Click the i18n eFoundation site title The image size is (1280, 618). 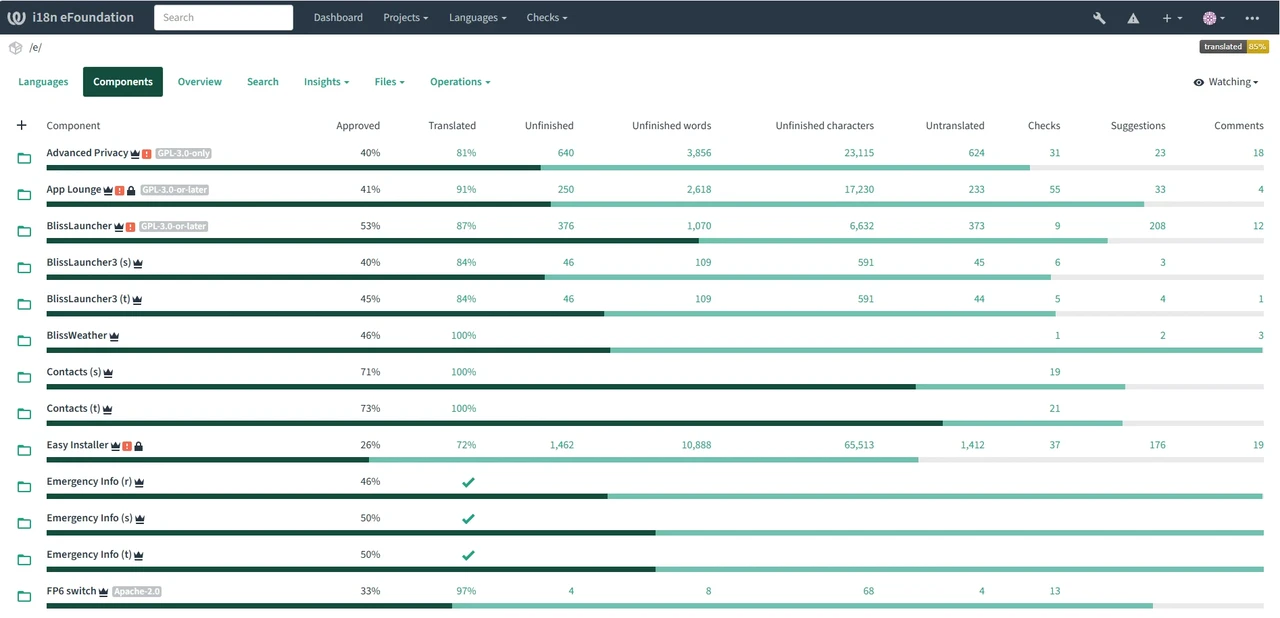click(x=84, y=18)
